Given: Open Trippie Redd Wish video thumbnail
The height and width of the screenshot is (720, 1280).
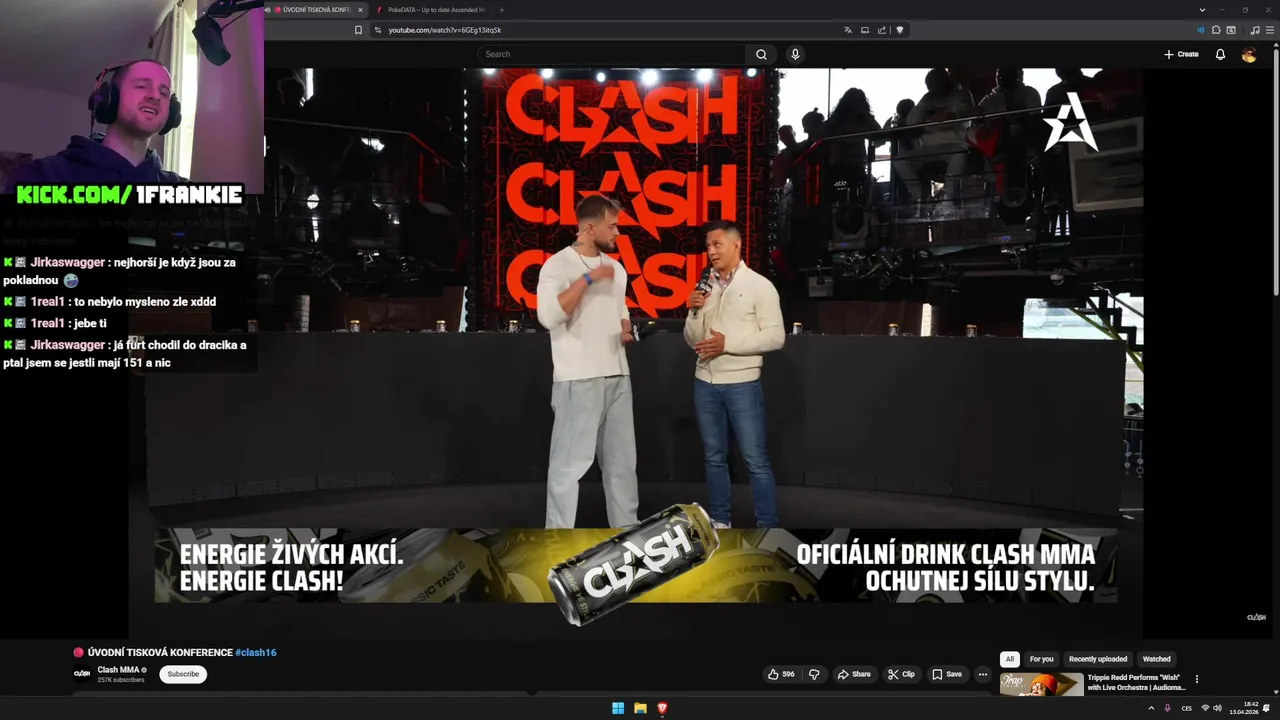Looking at the screenshot, I should [x=1041, y=684].
